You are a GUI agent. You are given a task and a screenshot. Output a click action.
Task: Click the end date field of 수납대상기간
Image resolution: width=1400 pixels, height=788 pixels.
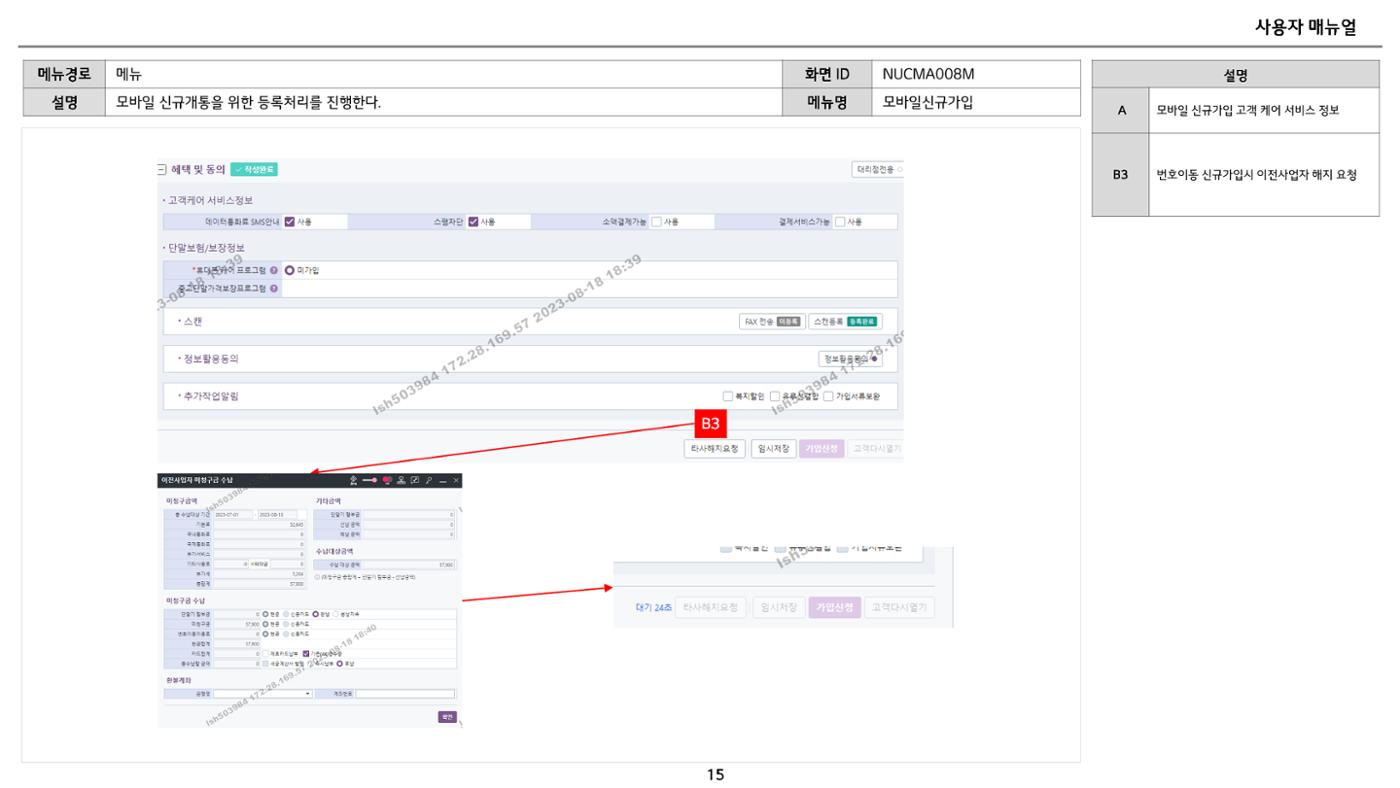click(277, 514)
